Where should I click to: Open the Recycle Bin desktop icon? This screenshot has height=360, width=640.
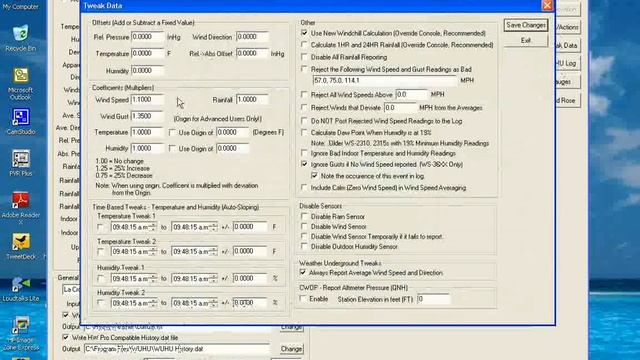tap(20, 39)
